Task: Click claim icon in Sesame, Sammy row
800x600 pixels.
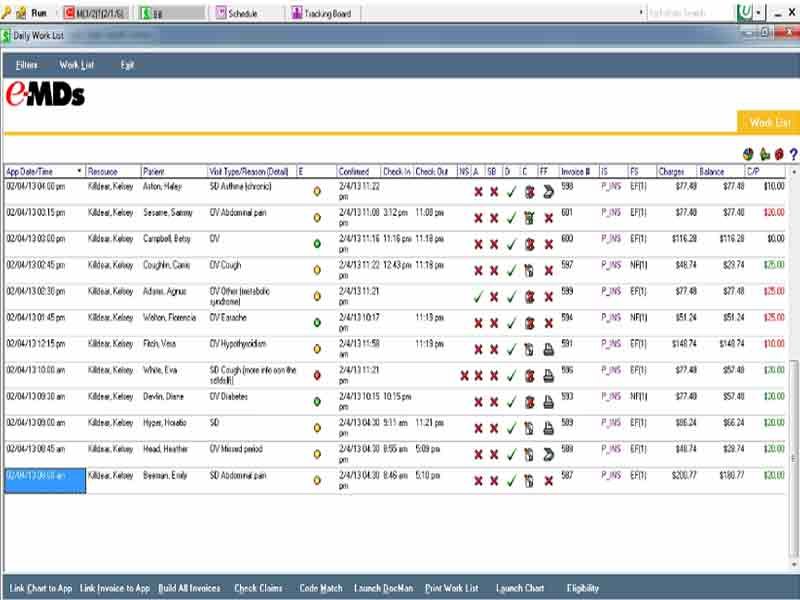Action: coord(529,218)
